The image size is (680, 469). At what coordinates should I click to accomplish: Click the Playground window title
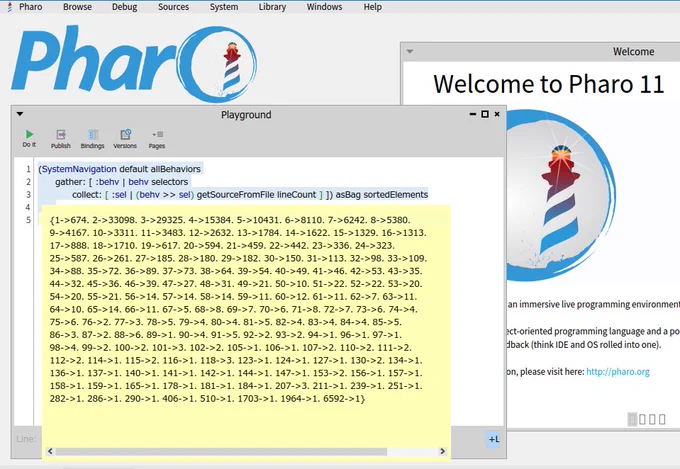246,115
